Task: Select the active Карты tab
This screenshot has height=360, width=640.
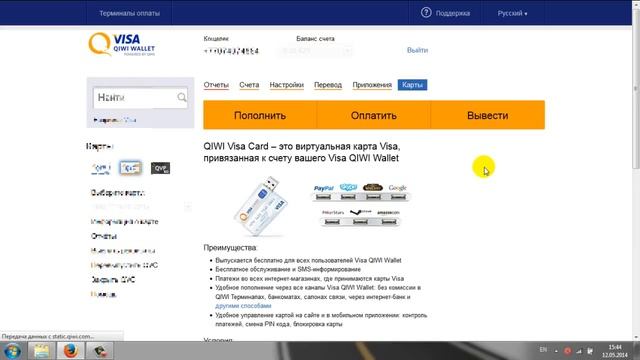Action: [412, 85]
